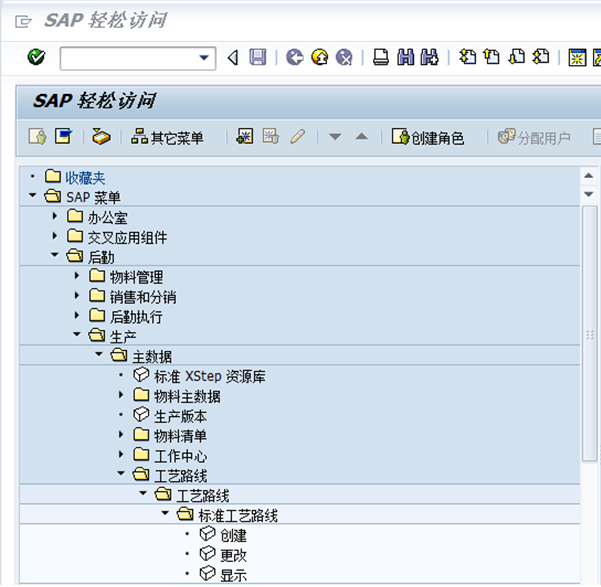The height and width of the screenshot is (587, 601).
Task: Click the Add to Favorites icon
Action: tap(245, 136)
